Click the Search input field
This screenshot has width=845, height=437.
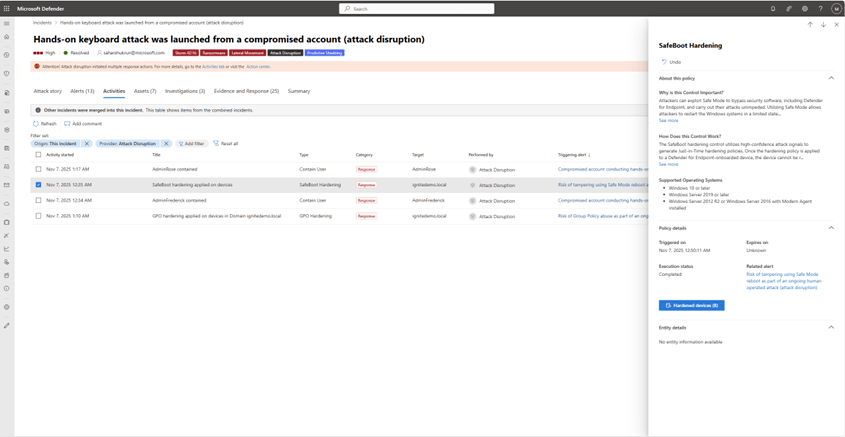tap(417, 8)
